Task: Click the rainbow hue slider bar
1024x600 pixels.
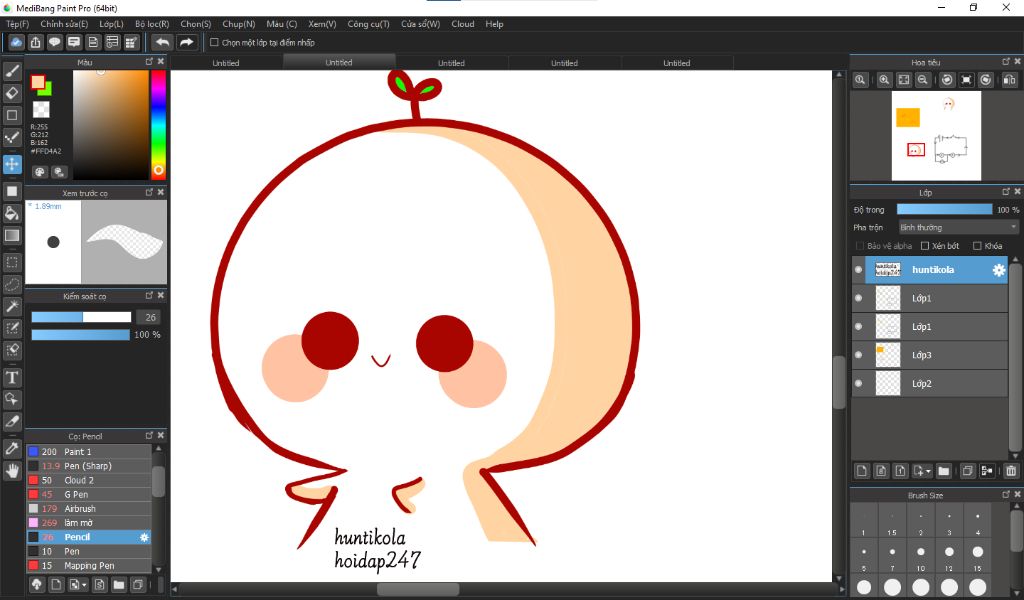Action: (158, 120)
